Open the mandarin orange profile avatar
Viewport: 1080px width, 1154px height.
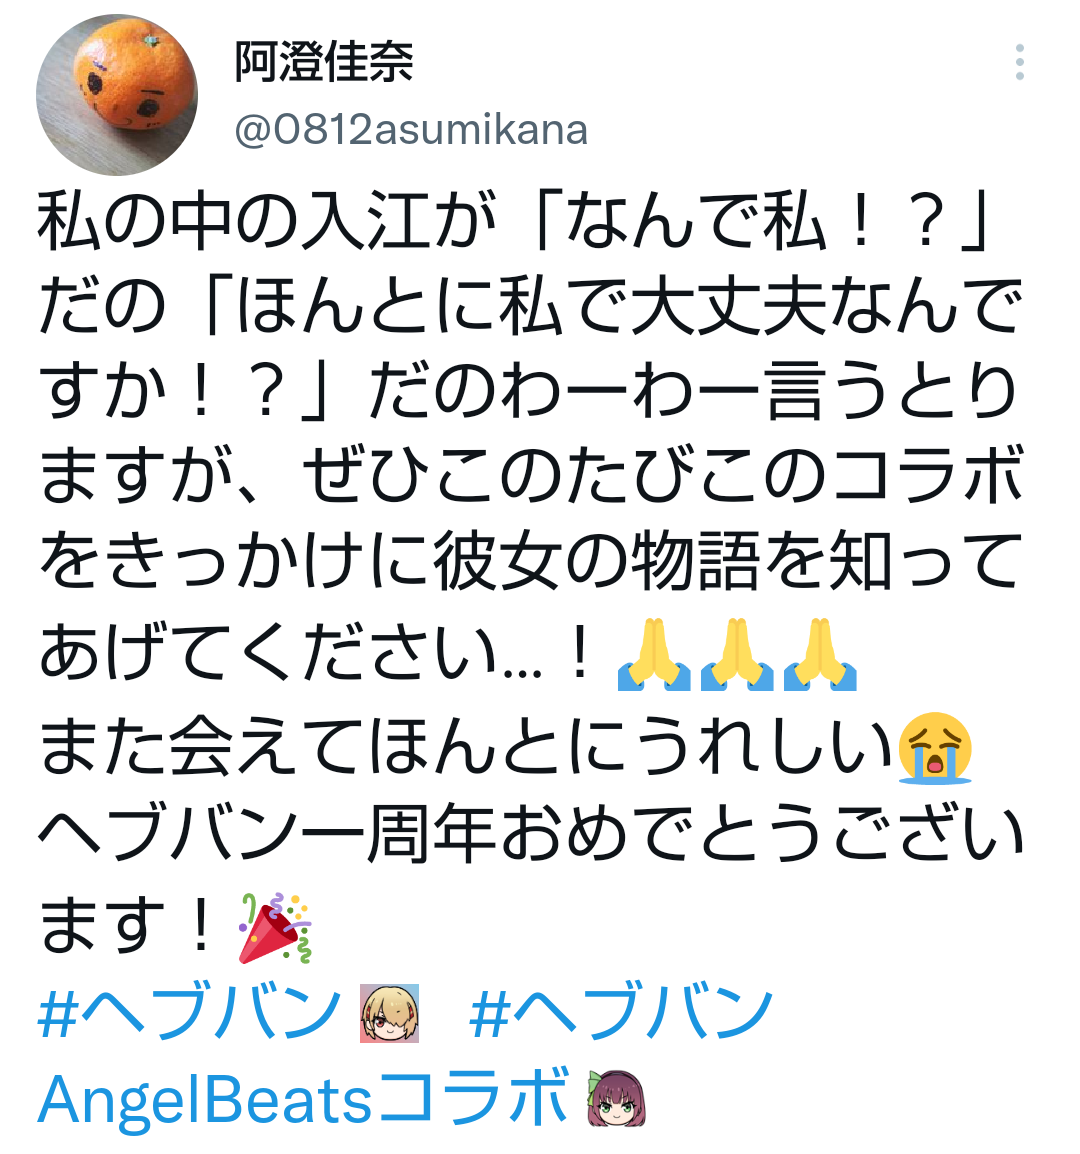(x=117, y=95)
